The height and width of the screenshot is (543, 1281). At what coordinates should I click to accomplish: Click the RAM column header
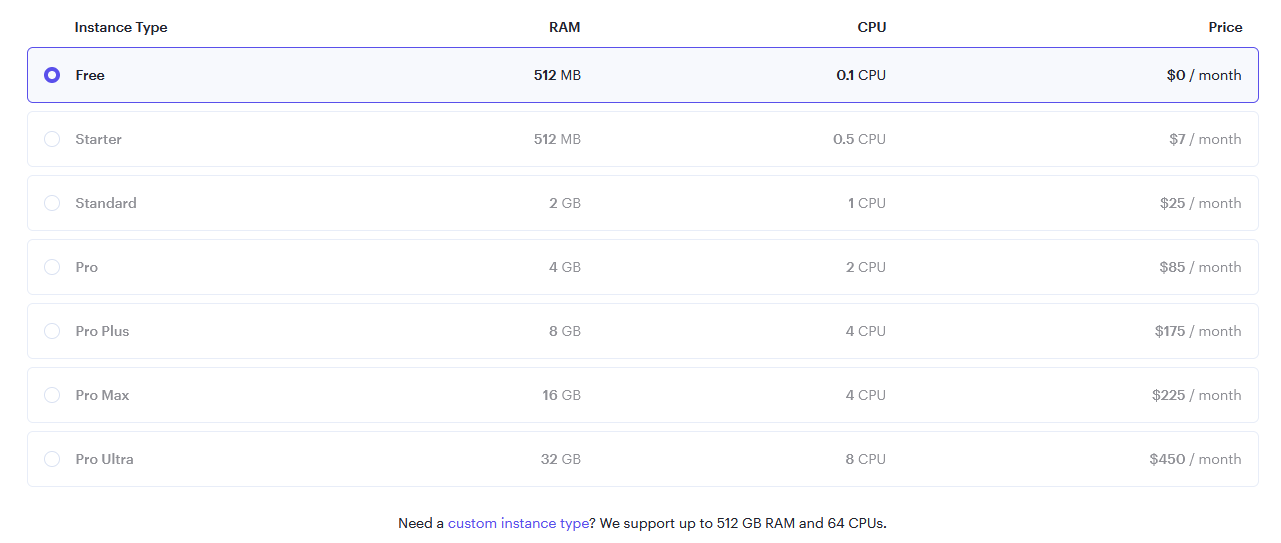tap(564, 27)
